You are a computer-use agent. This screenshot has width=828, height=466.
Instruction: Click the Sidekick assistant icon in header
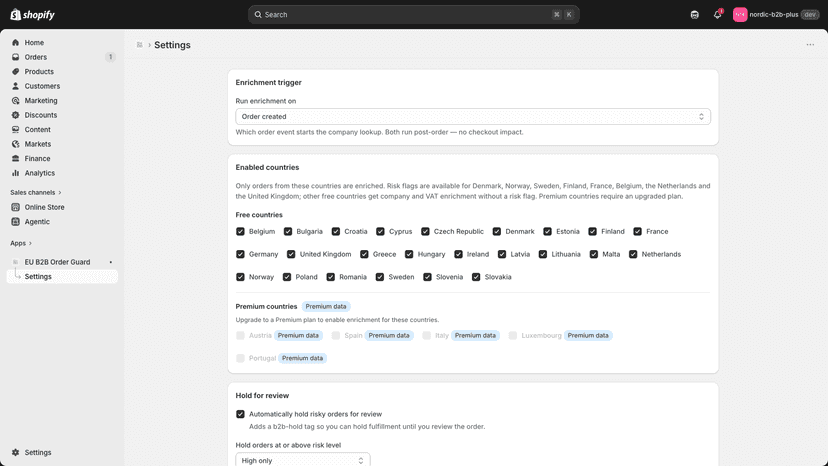[x=694, y=15]
